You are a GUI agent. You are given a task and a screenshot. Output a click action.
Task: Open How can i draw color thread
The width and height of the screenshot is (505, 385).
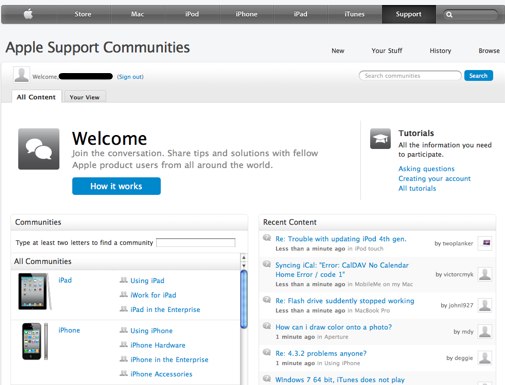(333, 327)
